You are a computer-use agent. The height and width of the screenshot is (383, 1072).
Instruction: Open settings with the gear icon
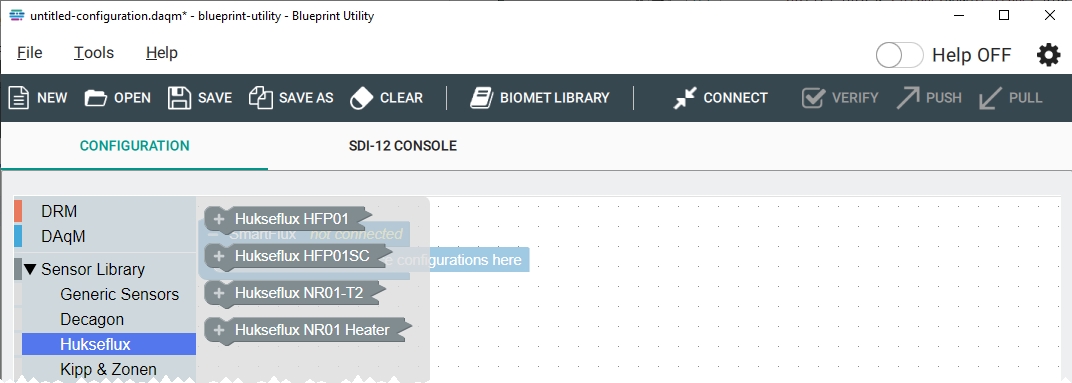pos(1049,55)
